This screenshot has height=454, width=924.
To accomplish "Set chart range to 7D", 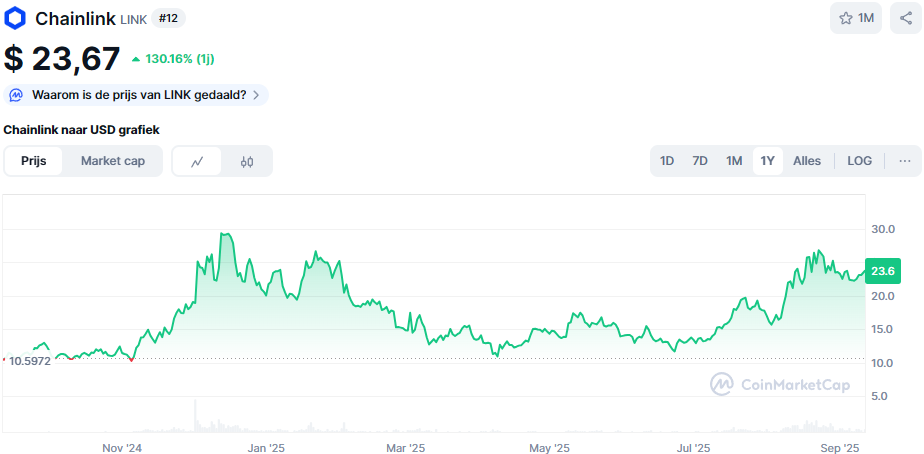I will [699, 160].
